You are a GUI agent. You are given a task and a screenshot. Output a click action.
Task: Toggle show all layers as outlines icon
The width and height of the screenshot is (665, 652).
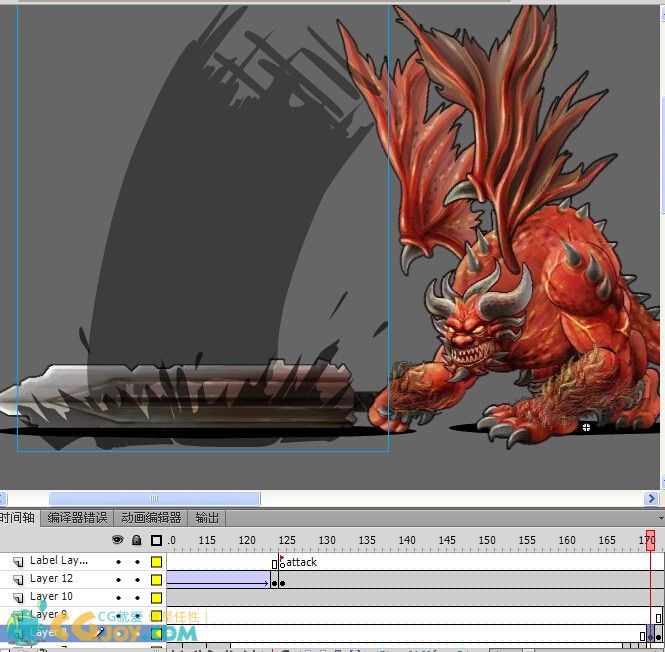[156, 540]
